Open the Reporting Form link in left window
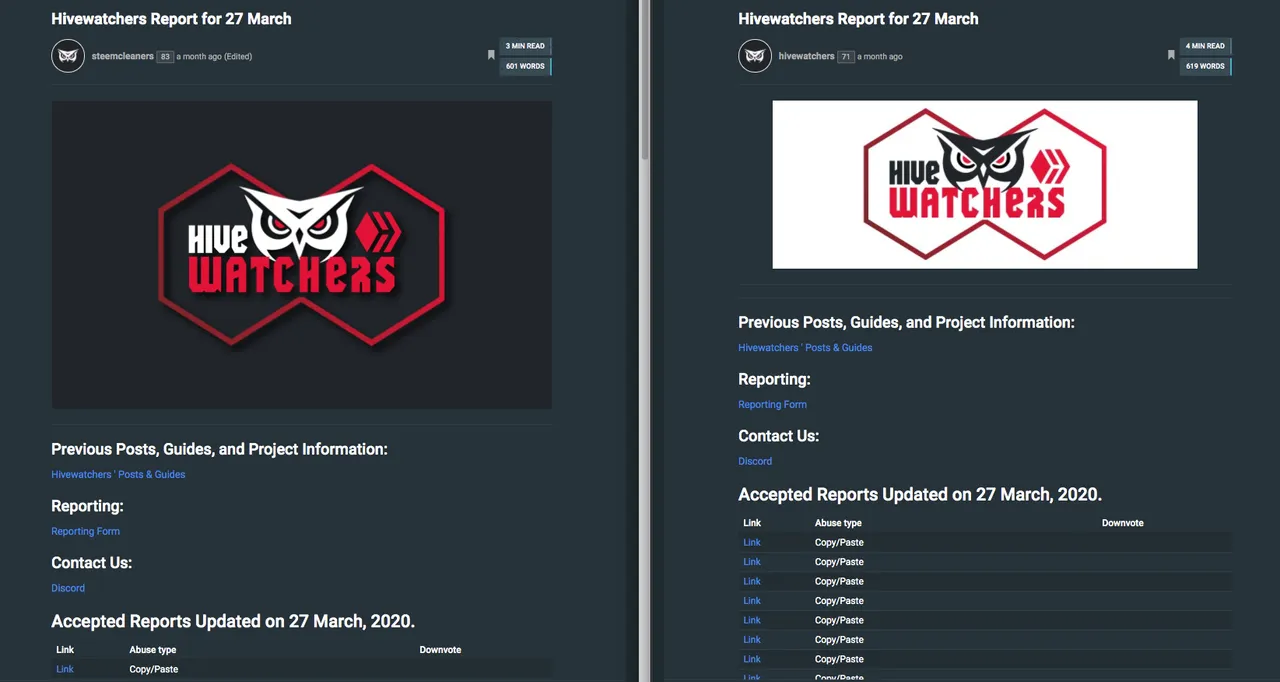Image resolution: width=1280 pixels, height=682 pixels. coord(86,532)
